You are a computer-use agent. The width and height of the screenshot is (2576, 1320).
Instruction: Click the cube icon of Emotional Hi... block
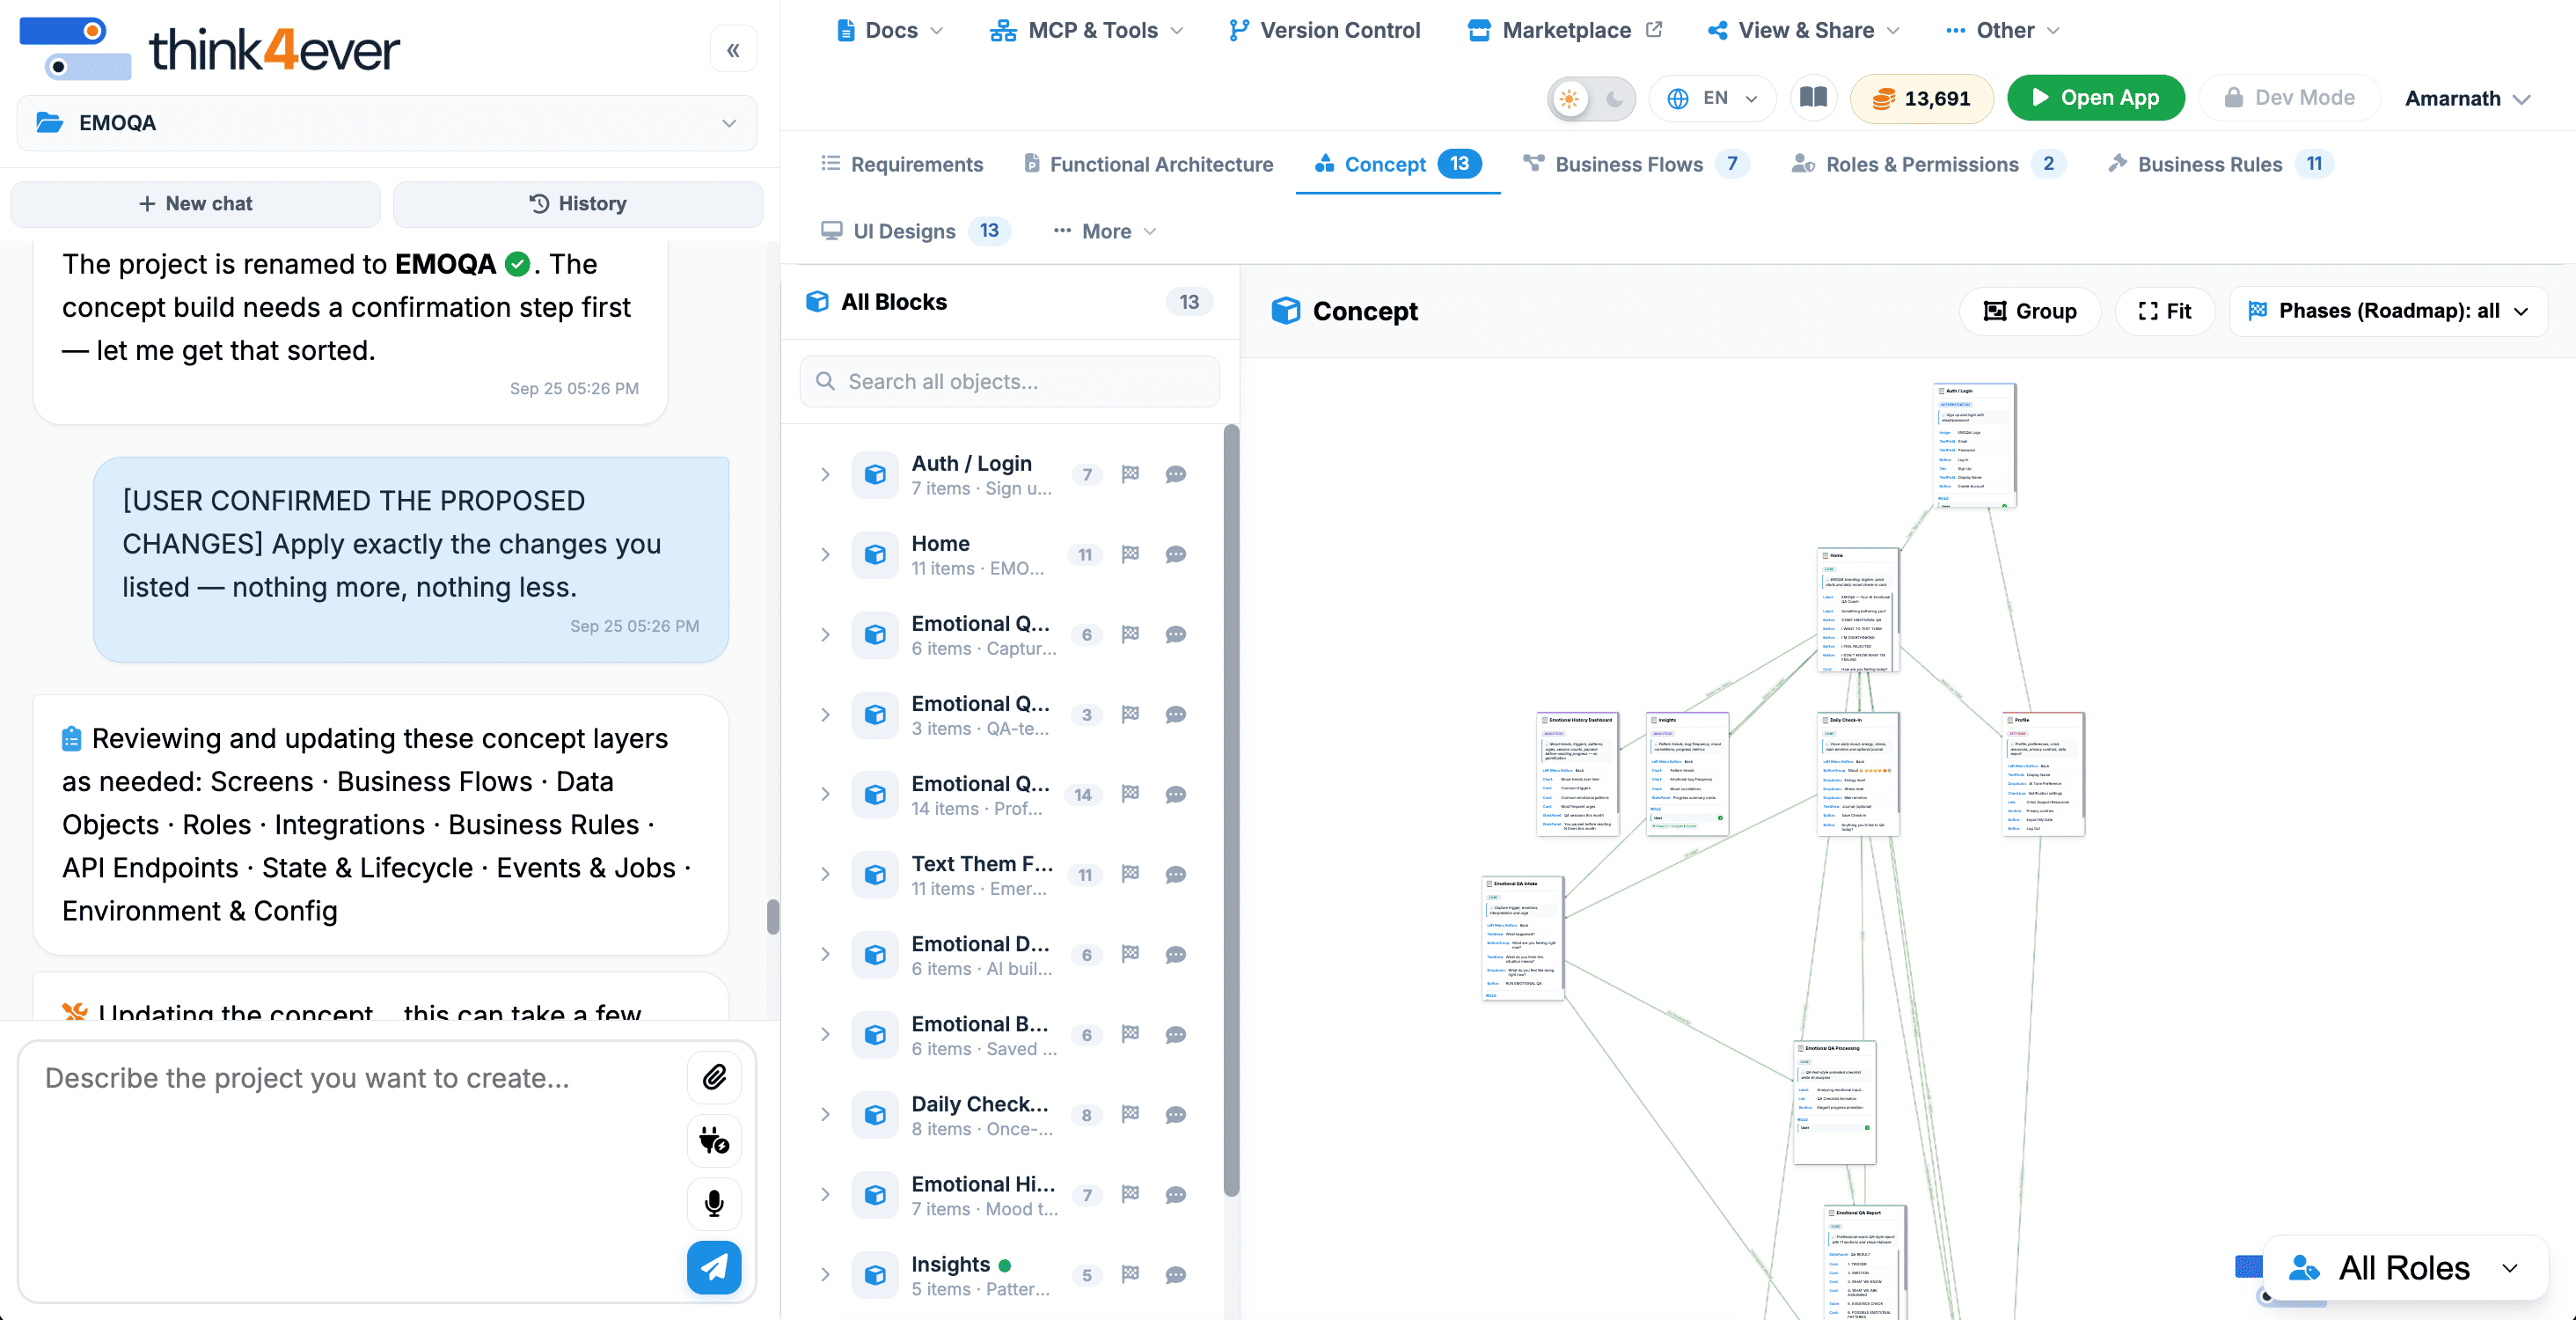tap(875, 1195)
